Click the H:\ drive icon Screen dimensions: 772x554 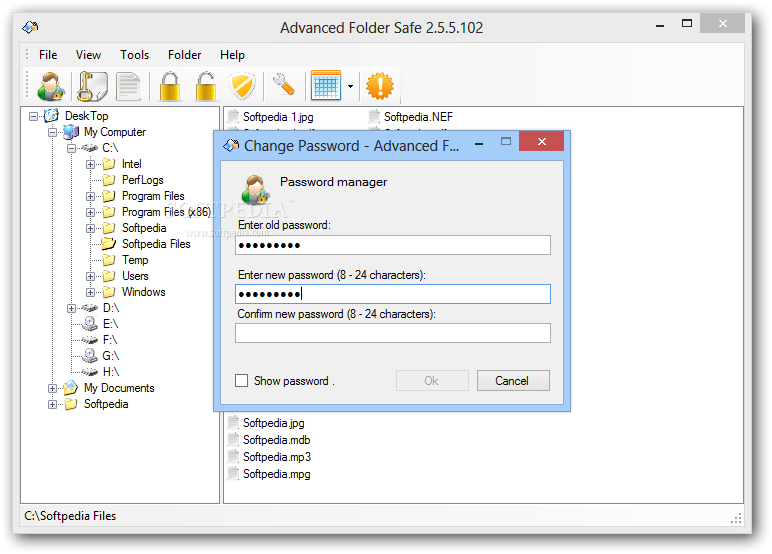(90, 372)
